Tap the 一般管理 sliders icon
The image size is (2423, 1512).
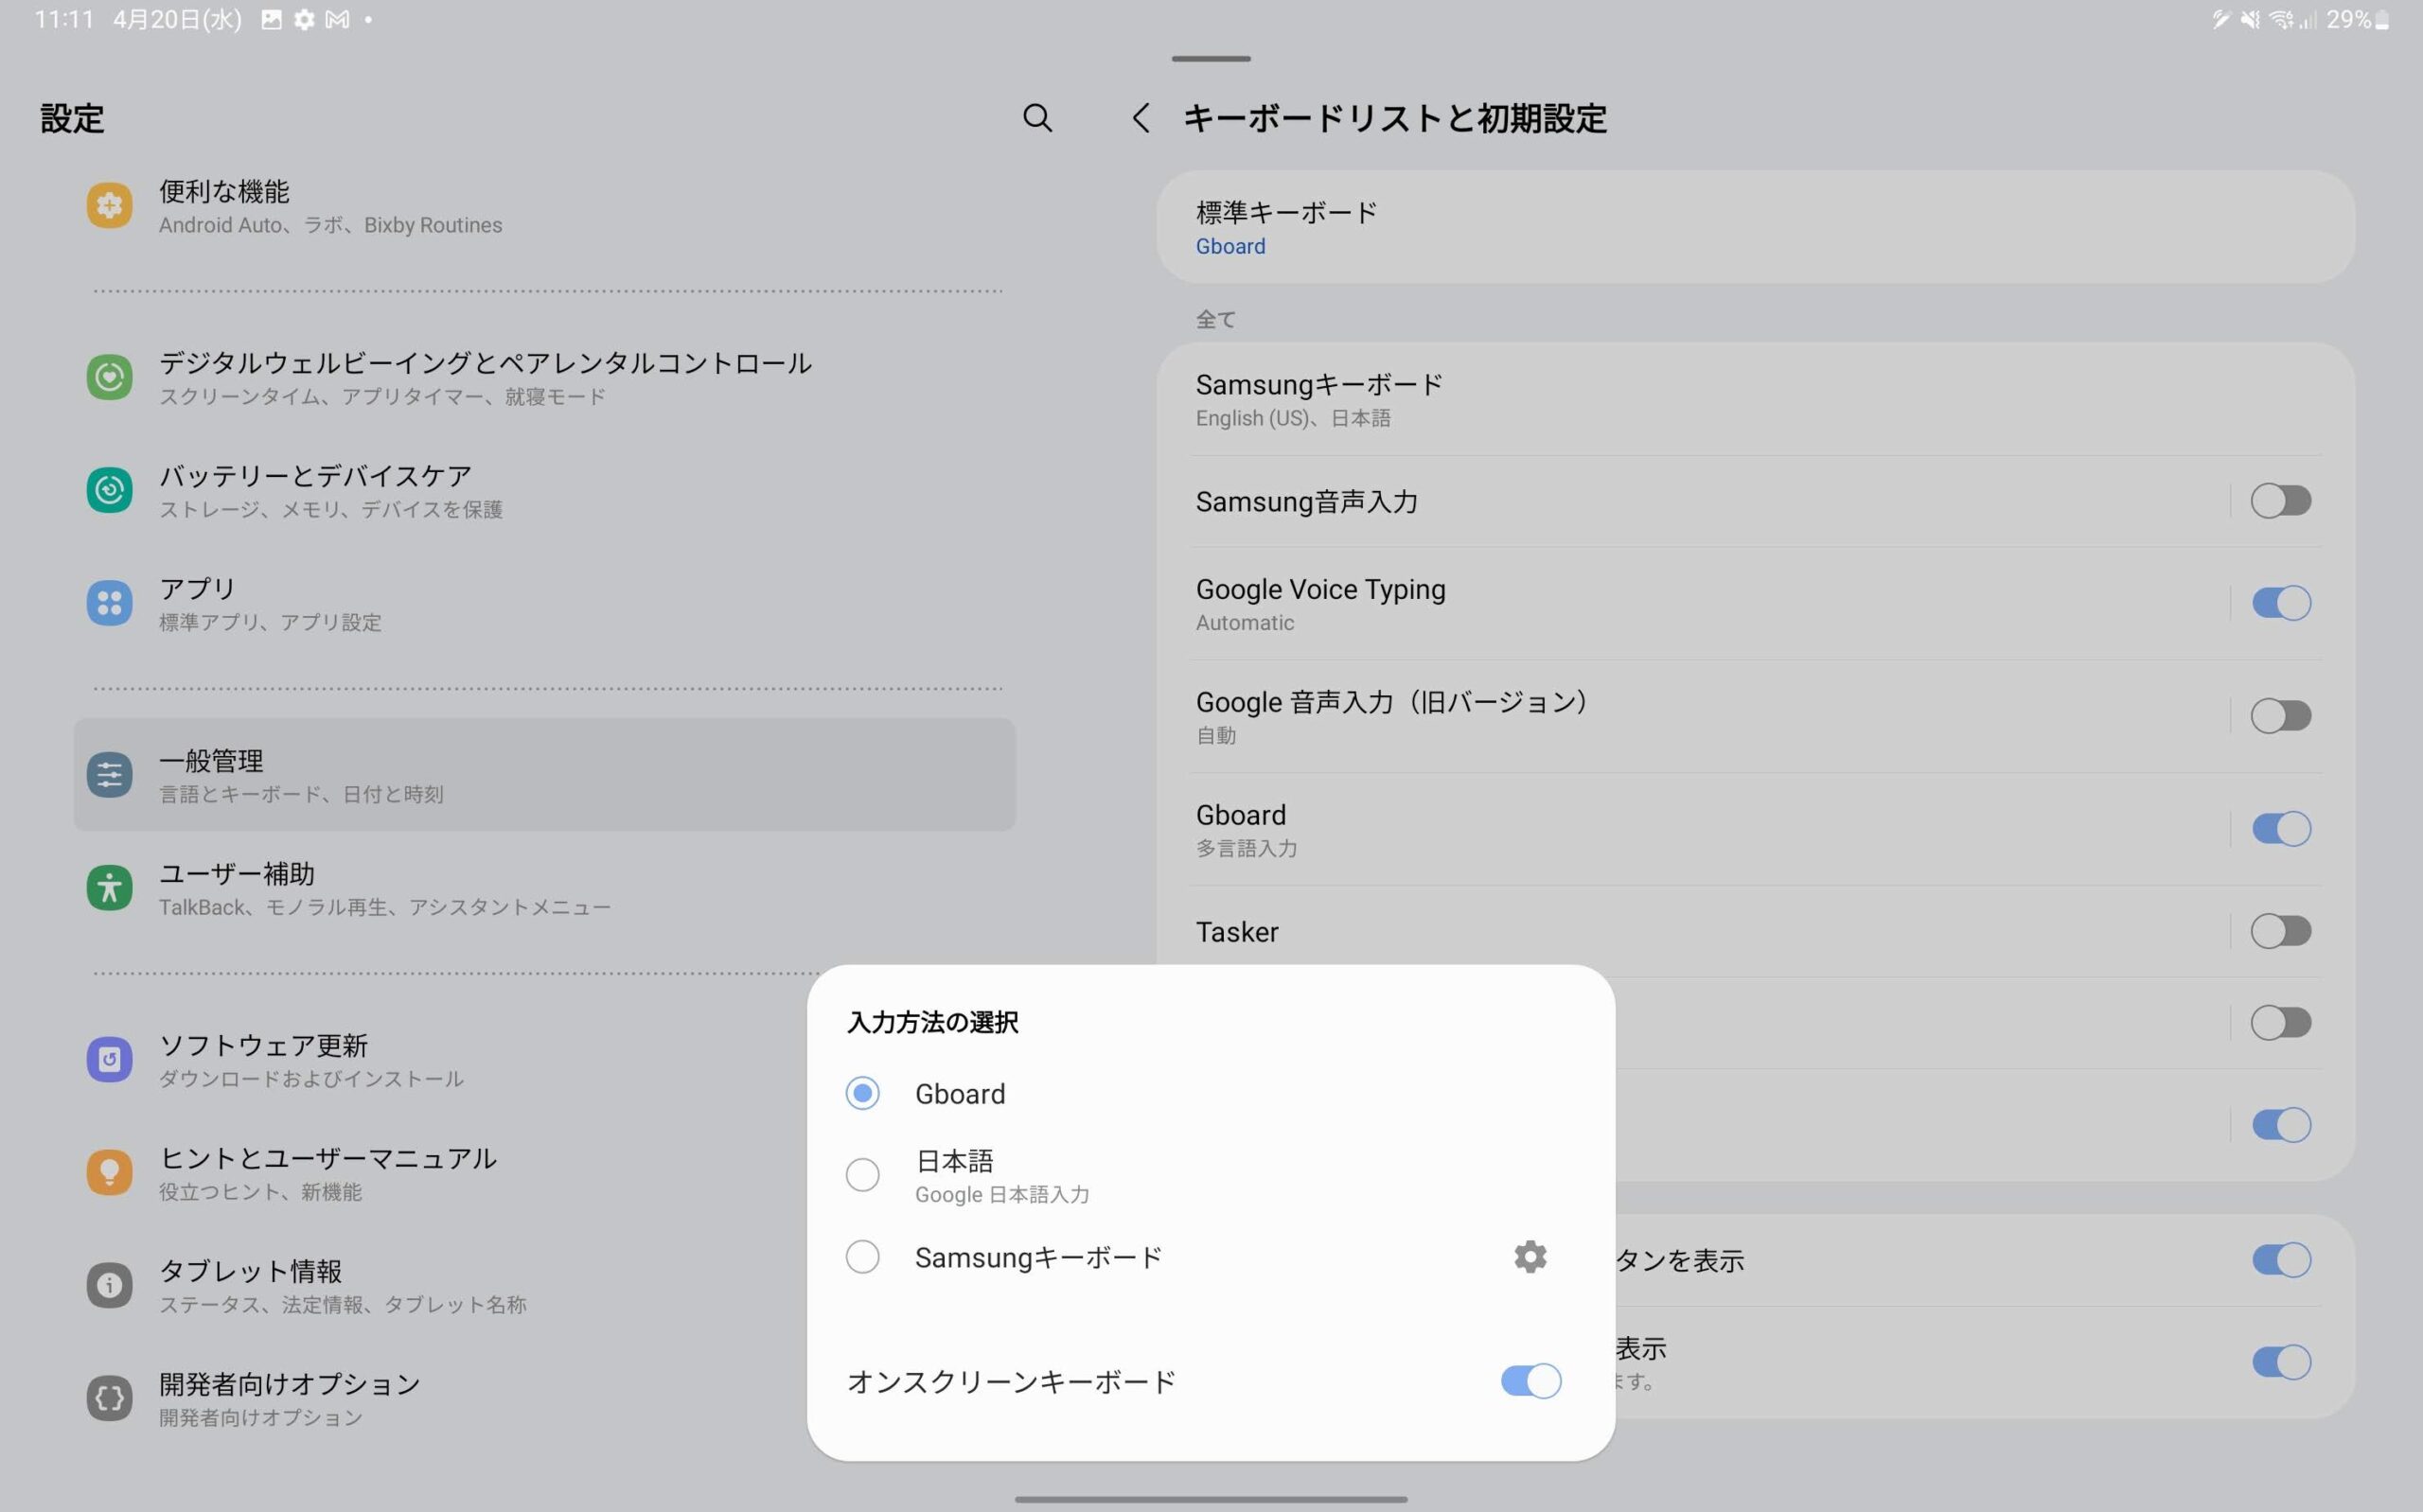coord(109,775)
